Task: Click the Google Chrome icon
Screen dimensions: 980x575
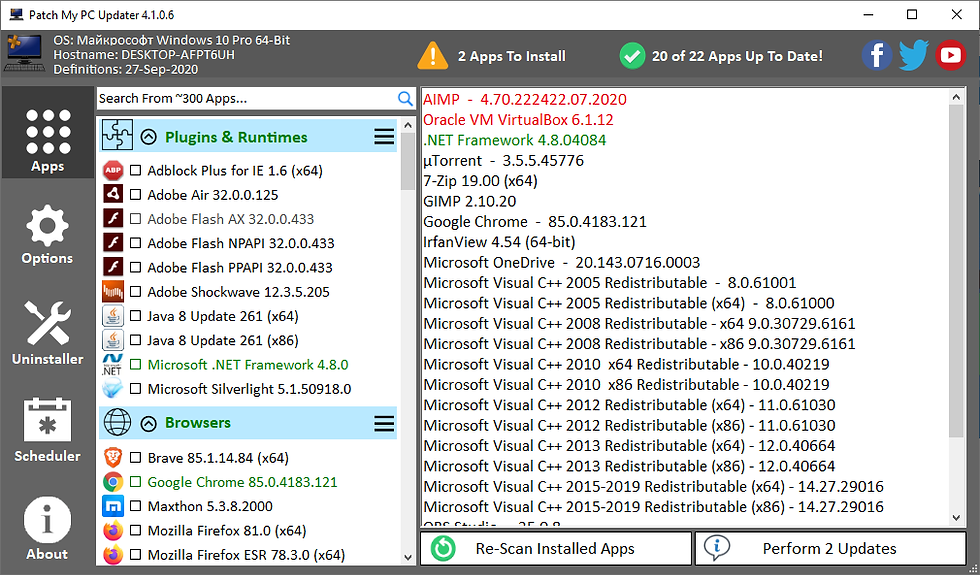Action: click(x=113, y=482)
